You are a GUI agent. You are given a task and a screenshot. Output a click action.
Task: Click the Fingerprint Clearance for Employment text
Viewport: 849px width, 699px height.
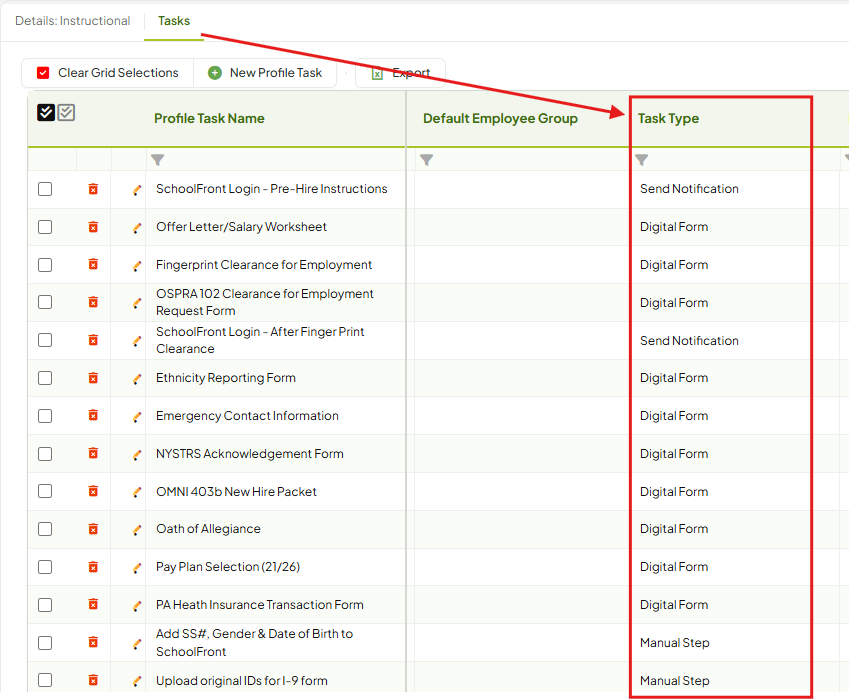tap(264, 265)
